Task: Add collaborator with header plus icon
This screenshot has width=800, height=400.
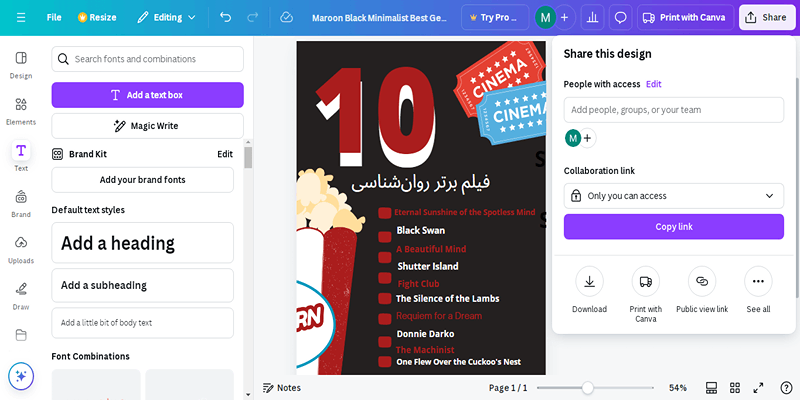Action: pos(564,17)
